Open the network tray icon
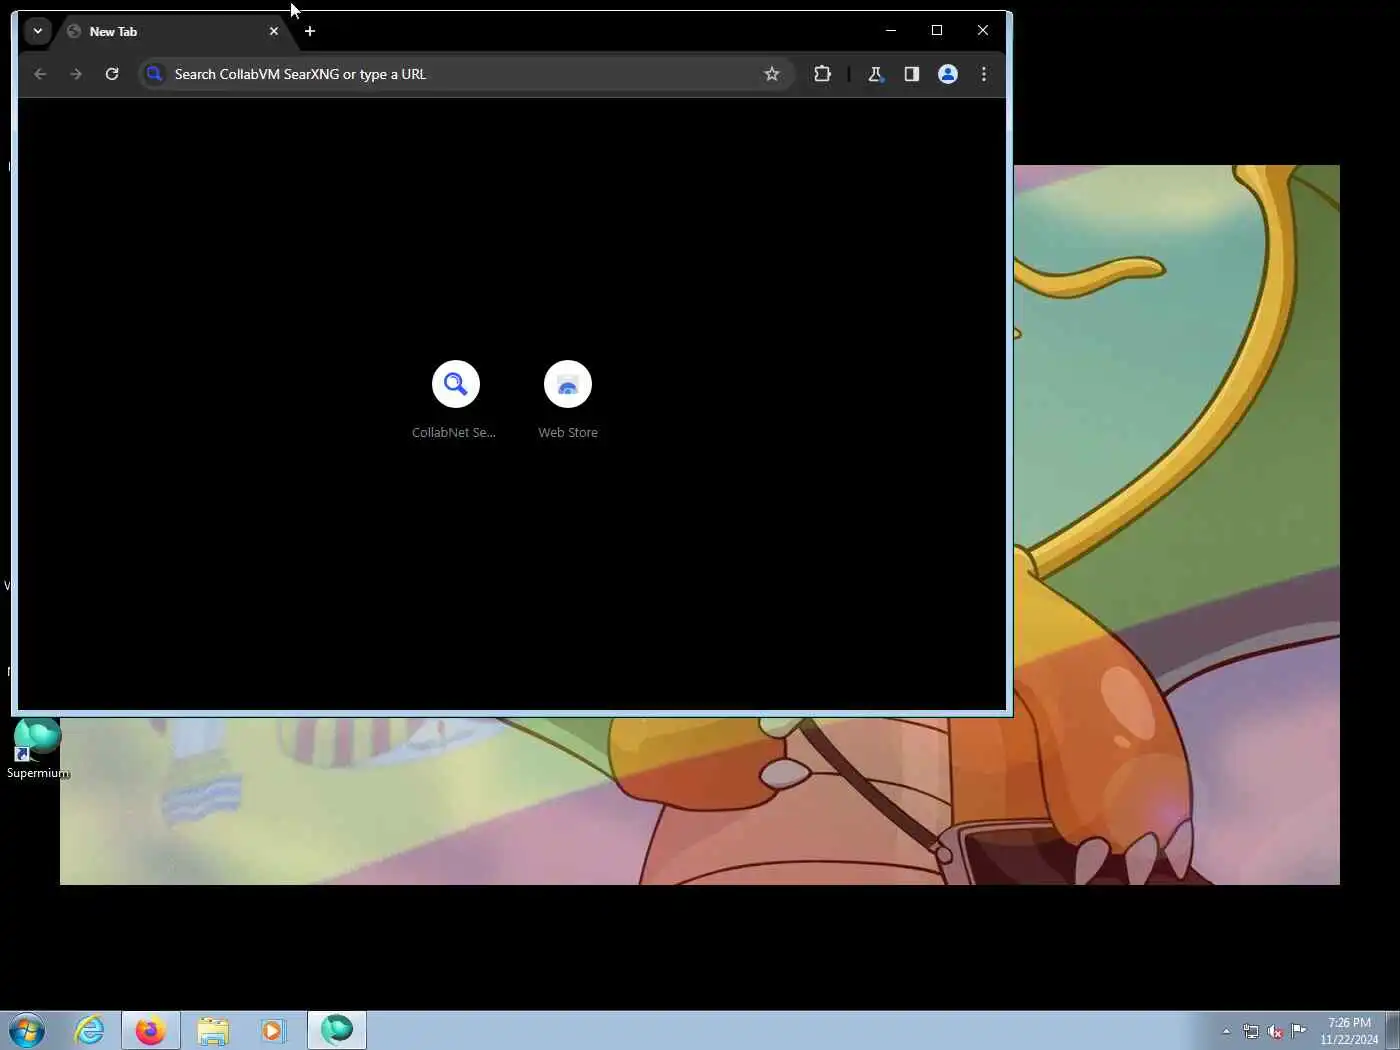 click(1251, 1031)
